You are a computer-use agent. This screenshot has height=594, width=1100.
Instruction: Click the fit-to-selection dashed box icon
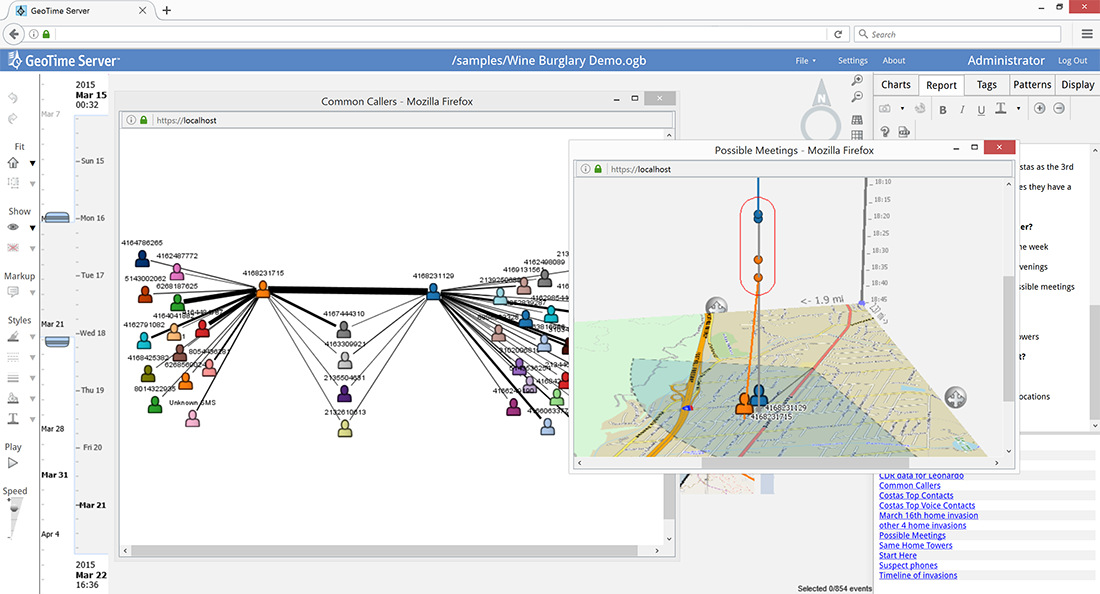(x=13, y=183)
